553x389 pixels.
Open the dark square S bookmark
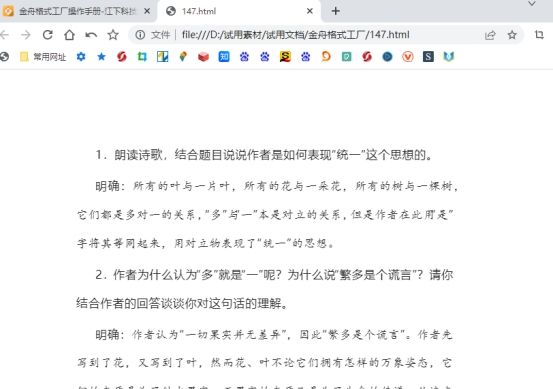[428, 56]
